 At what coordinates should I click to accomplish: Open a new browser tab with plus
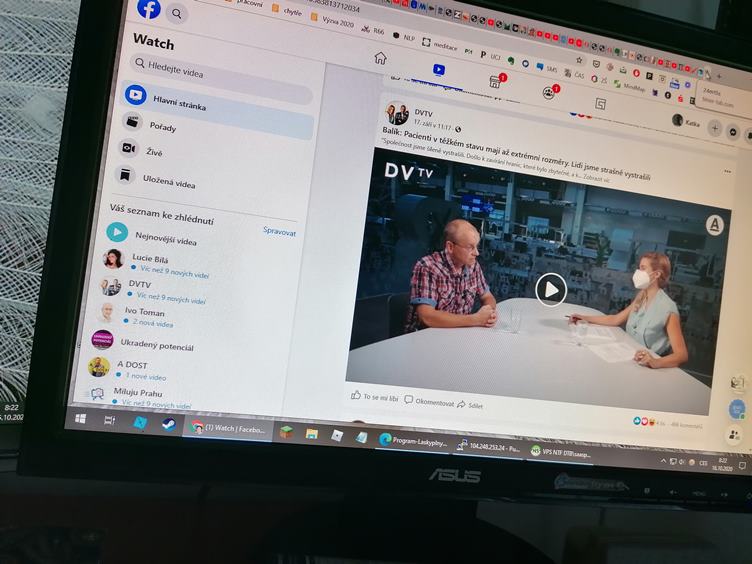point(719,76)
